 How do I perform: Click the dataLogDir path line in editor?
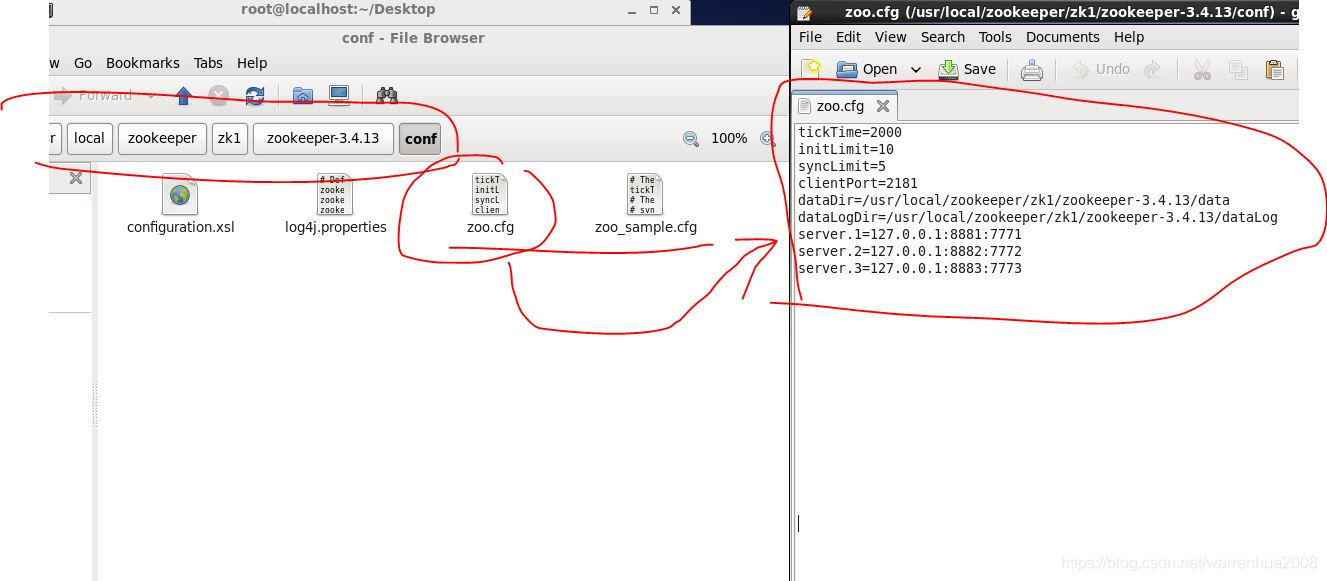point(1038,217)
